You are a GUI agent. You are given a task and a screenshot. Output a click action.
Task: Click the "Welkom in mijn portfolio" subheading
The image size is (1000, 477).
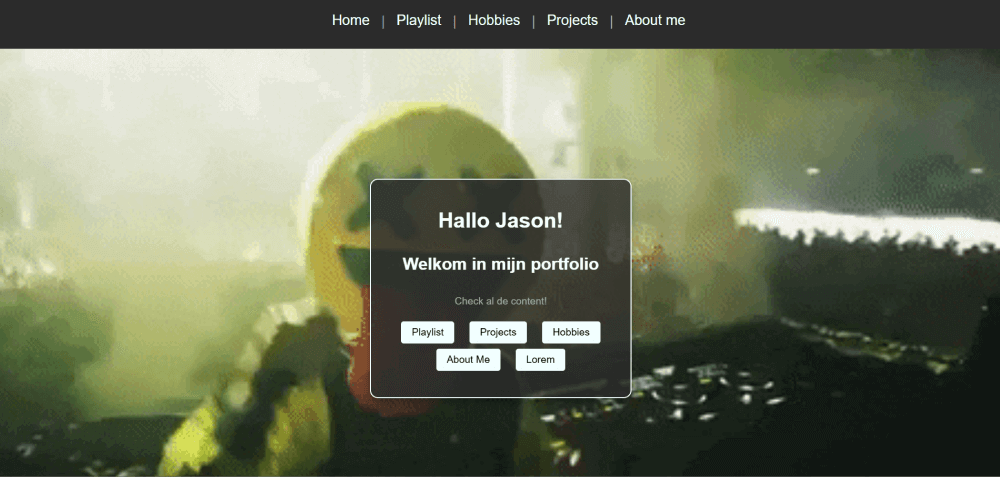[500, 264]
